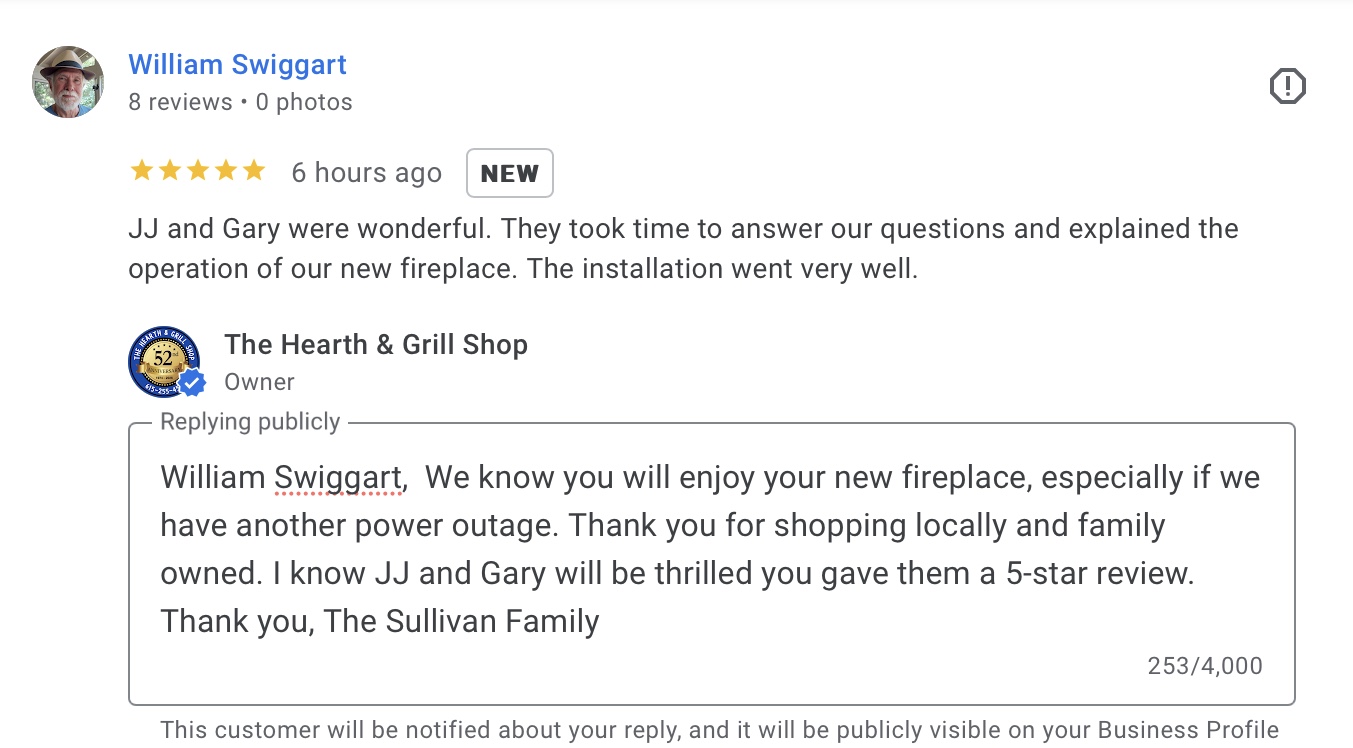Open William Swiggart's profile photo

pos(68,82)
